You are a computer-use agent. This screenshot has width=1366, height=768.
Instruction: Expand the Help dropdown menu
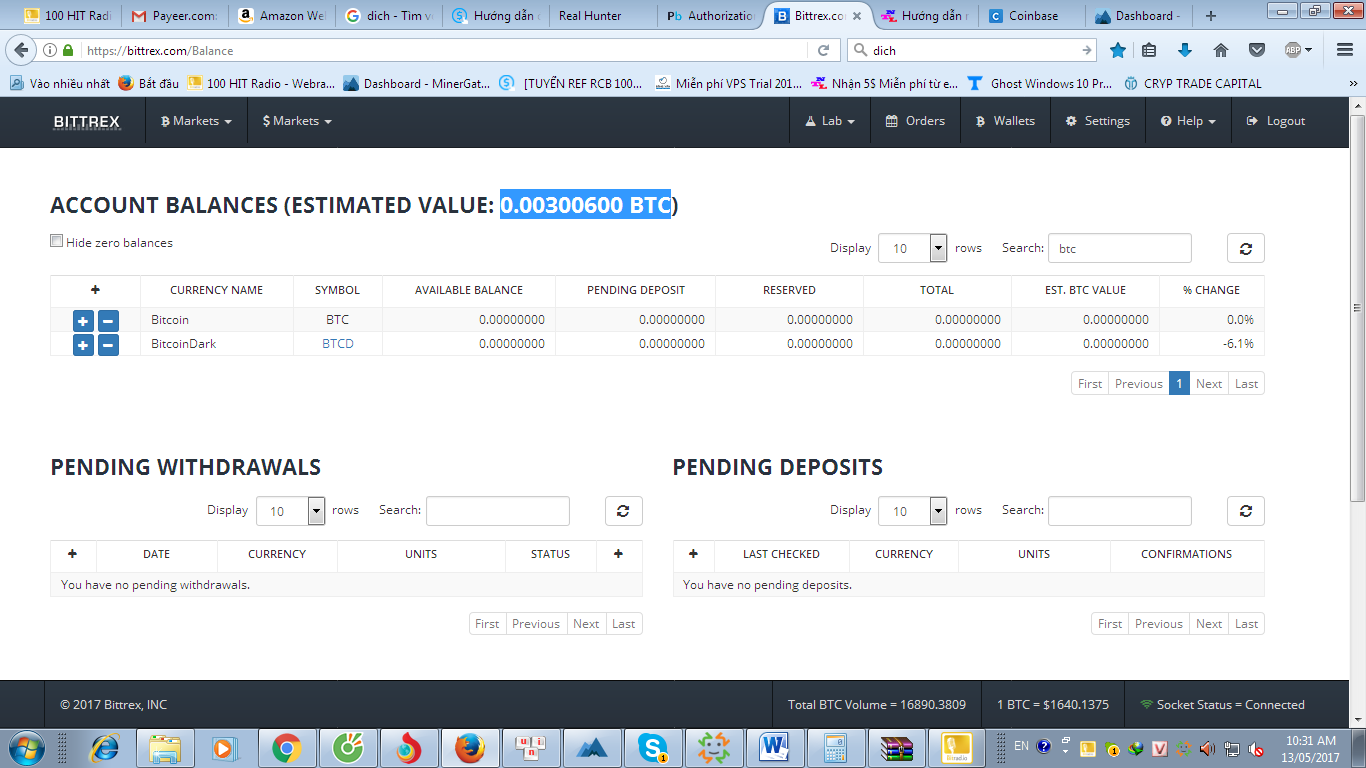point(1188,121)
